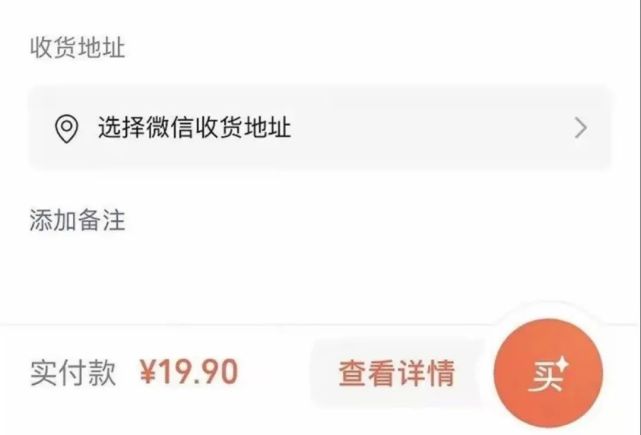Select the 收货地址 section heading
Image resolution: width=641 pixels, height=435 pixels.
77,47
